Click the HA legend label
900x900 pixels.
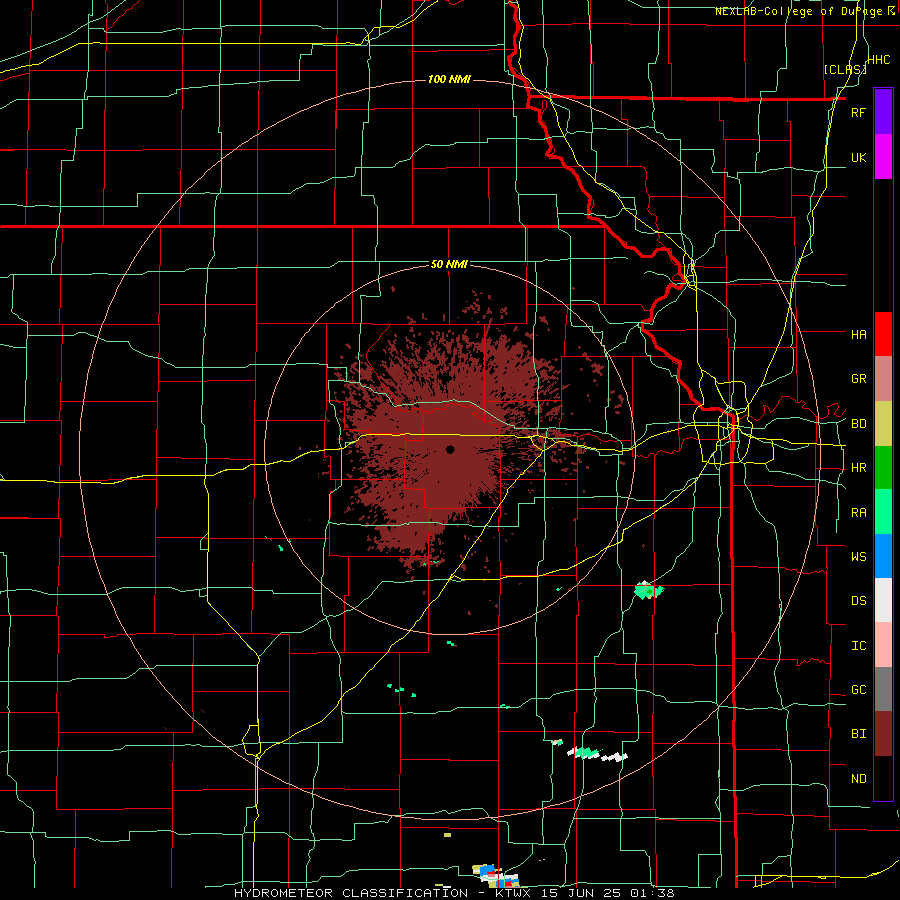(x=858, y=334)
